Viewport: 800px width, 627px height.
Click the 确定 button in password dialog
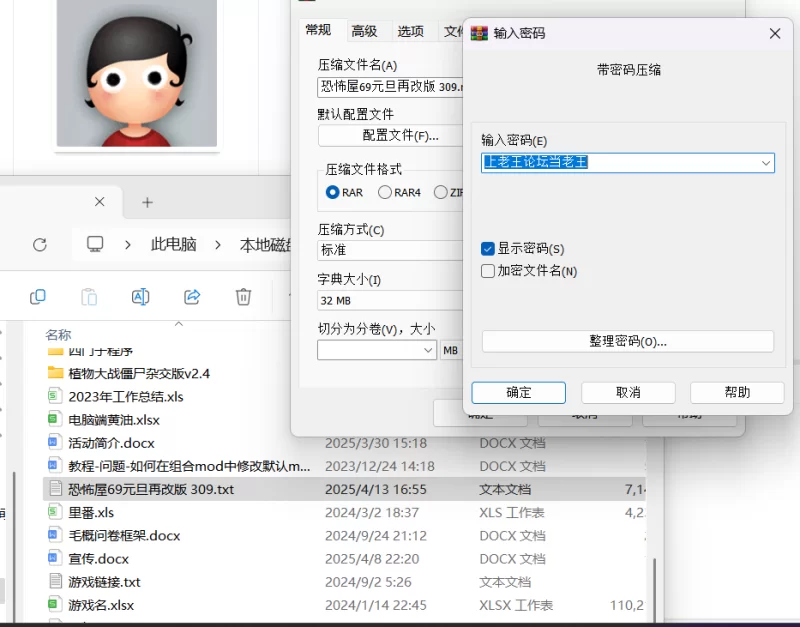coord(518,392)
